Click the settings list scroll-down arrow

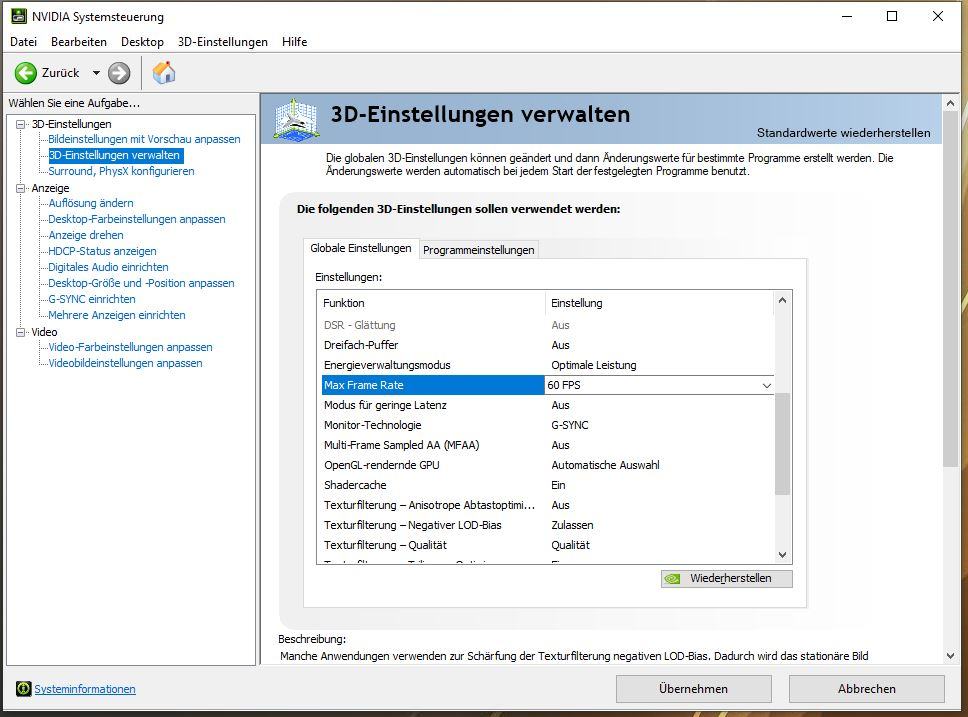click(x=782, y=555)
